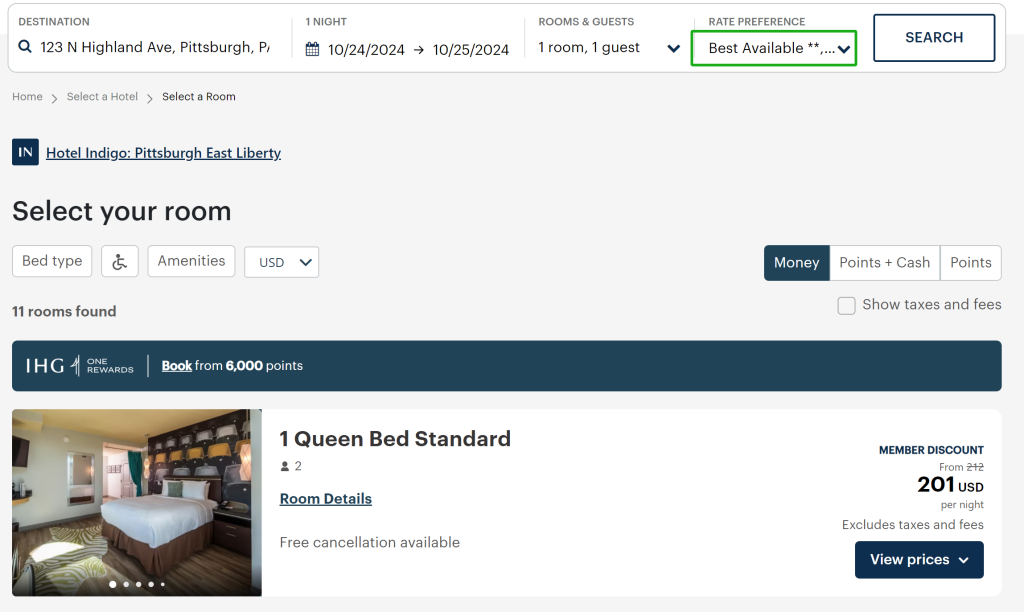The width and height of the screenshot is (1024, 612).
Task: Click the IHG One Rewards logo
Action: pyautogui.click(x=79, y=366)
